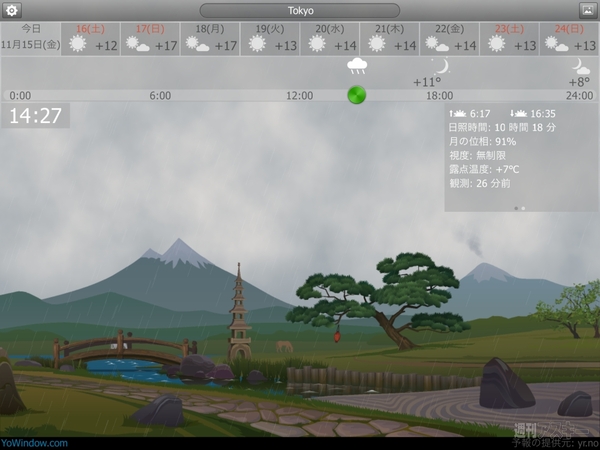Open the landscape picture selector icon

pyautogui.click(x=588, y=10)
